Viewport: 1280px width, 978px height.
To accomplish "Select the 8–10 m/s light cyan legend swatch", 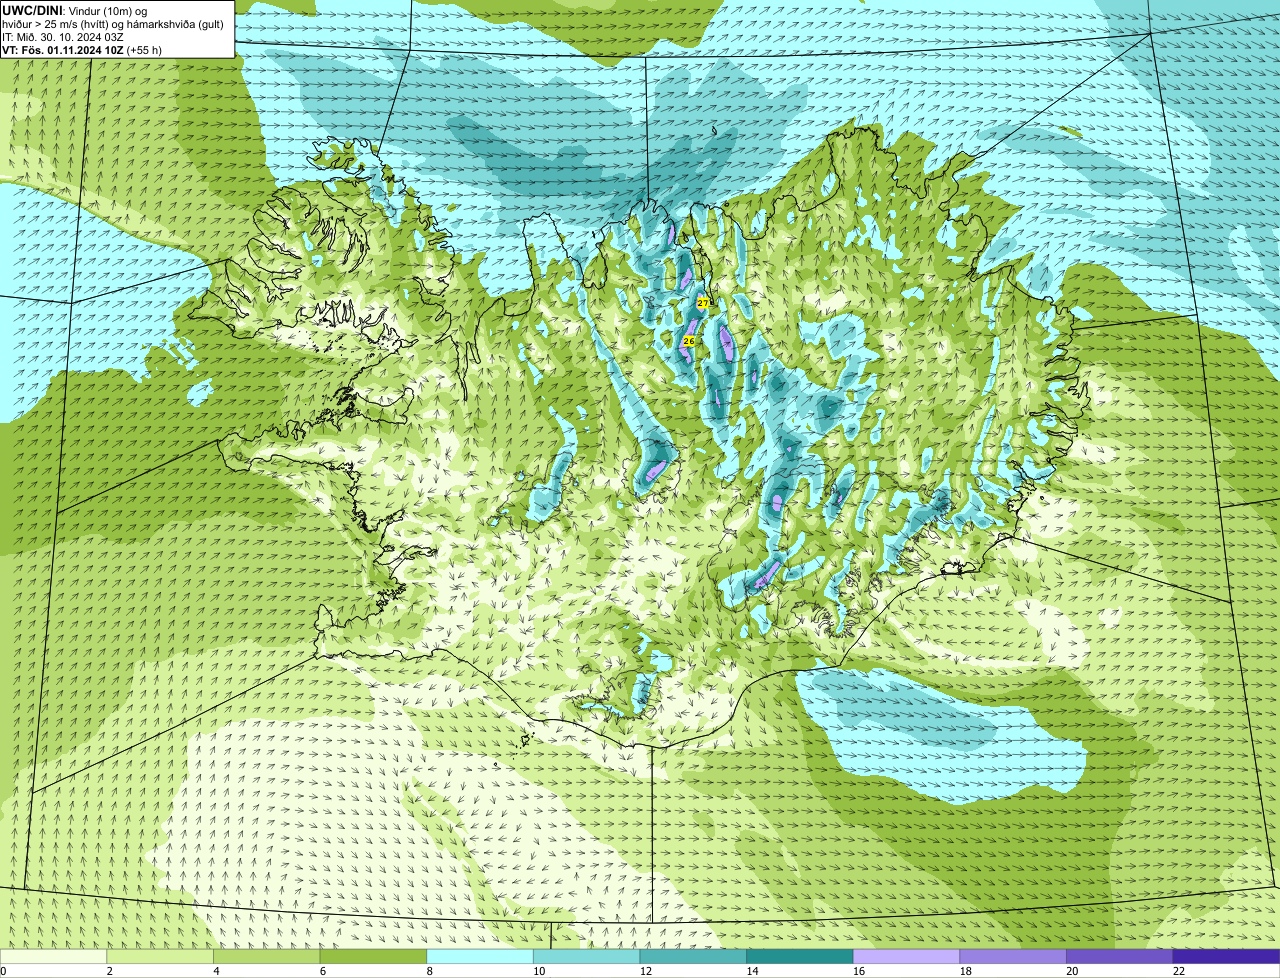I will (480, 956).
